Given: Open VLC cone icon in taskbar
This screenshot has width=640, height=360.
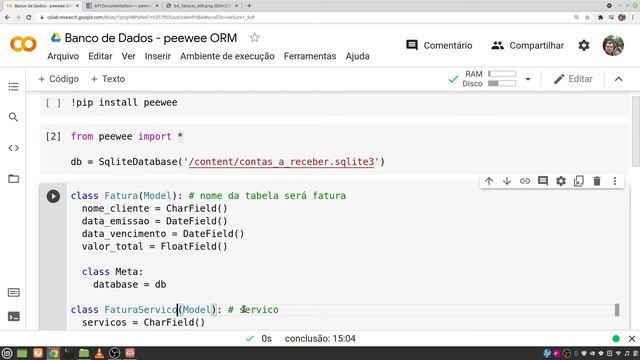Looking at the screenshot, I should click(99, 353).
